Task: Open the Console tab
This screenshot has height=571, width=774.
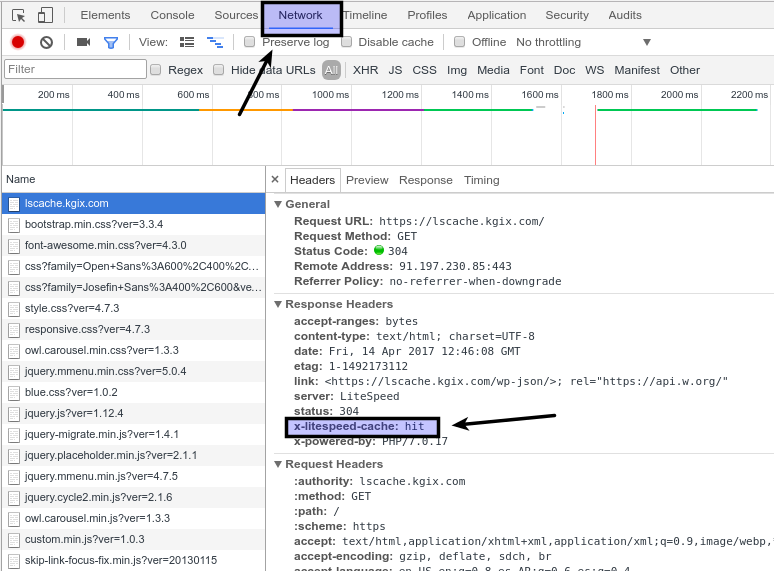Action: pyautogui.click(x=172, y=15)
